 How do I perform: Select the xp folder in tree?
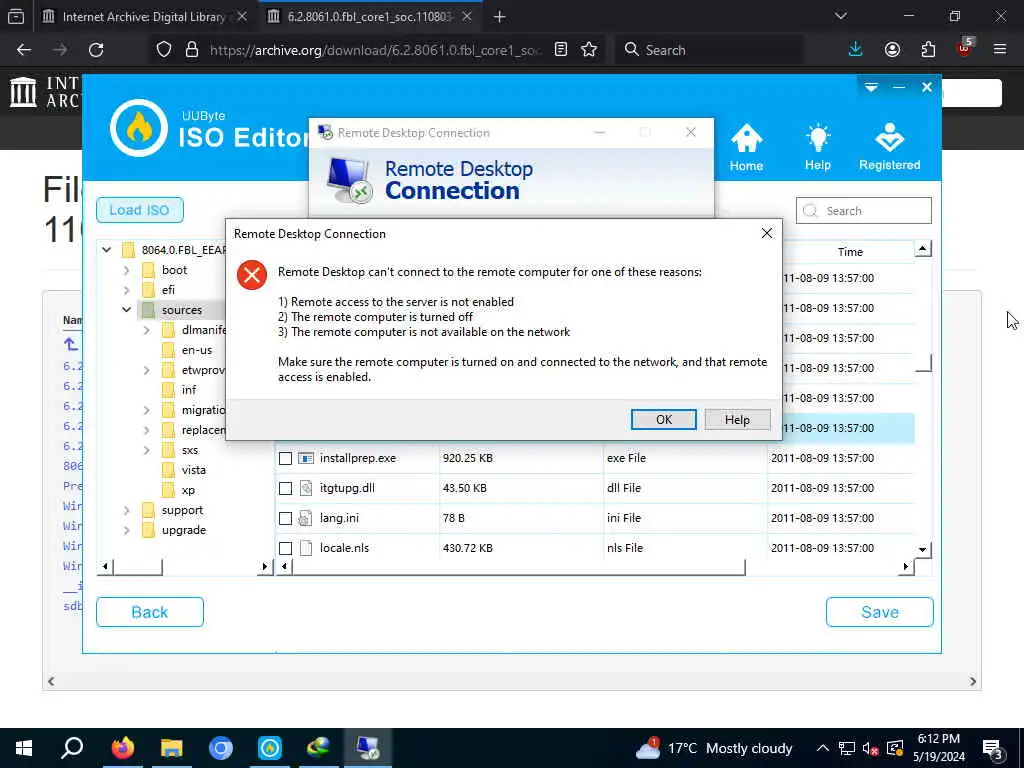(x=188, y=490)
